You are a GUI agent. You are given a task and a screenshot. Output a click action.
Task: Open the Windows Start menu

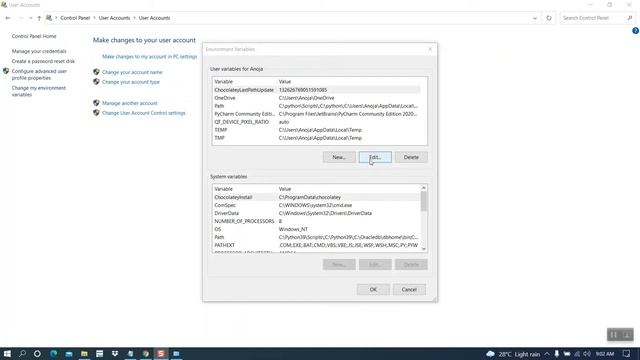click(7, 353)
